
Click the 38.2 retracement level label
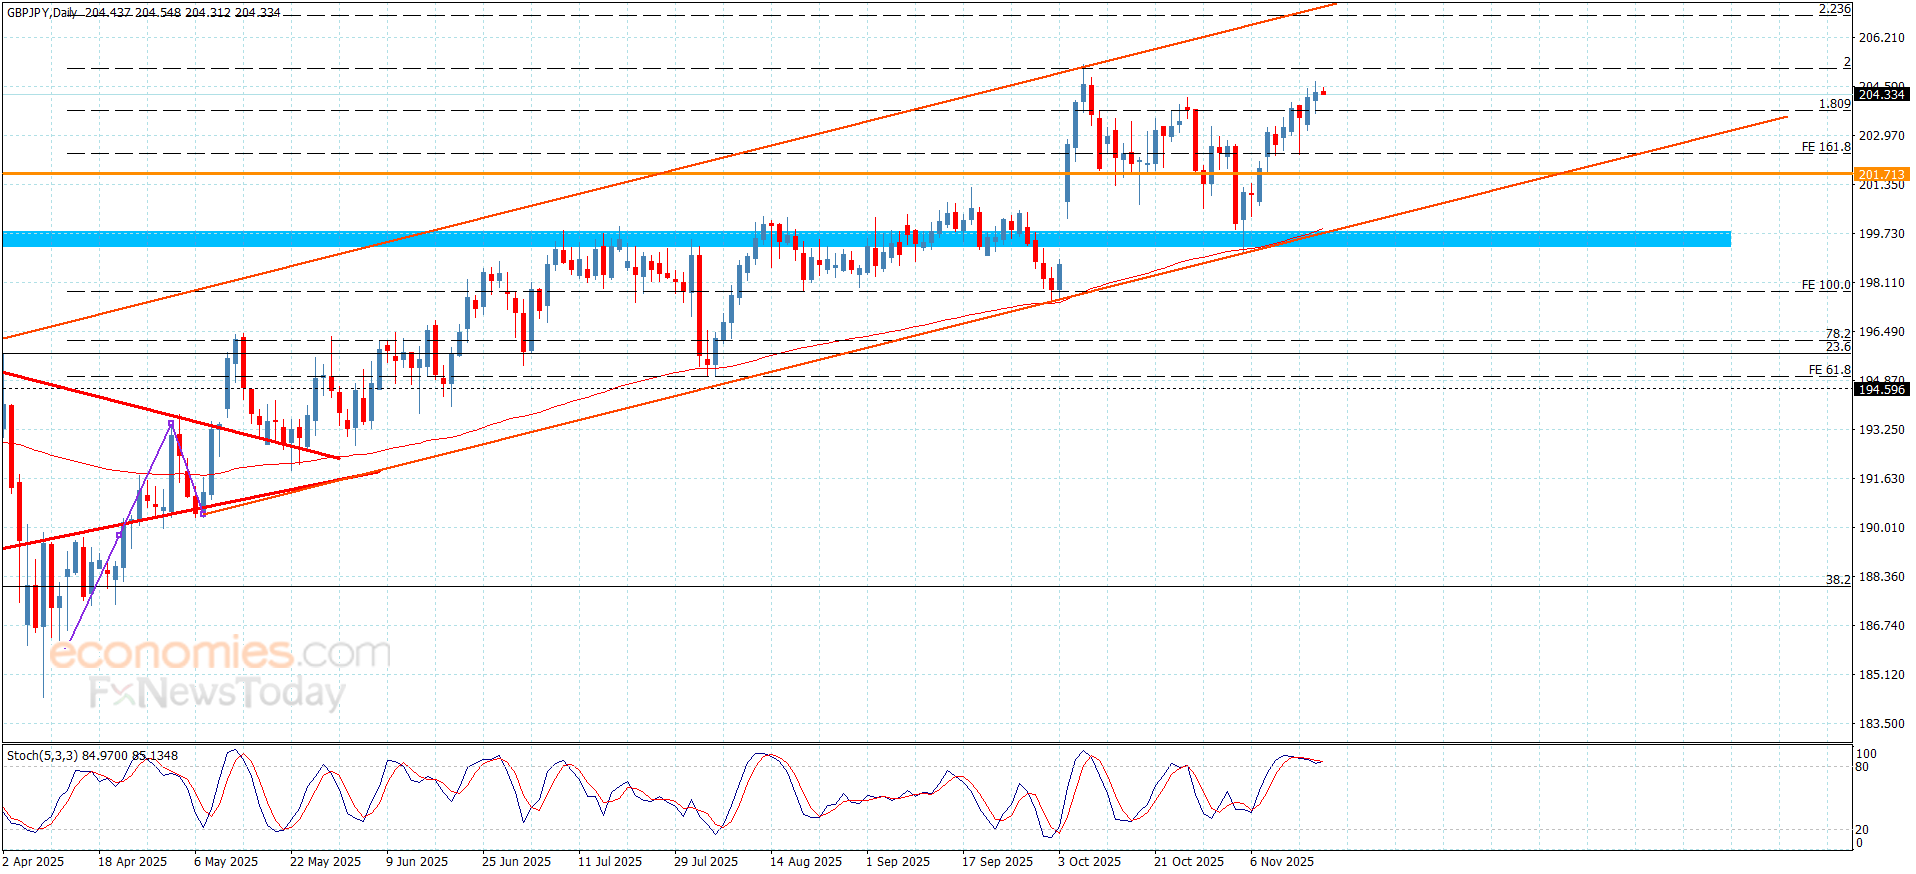point(1838,579)
